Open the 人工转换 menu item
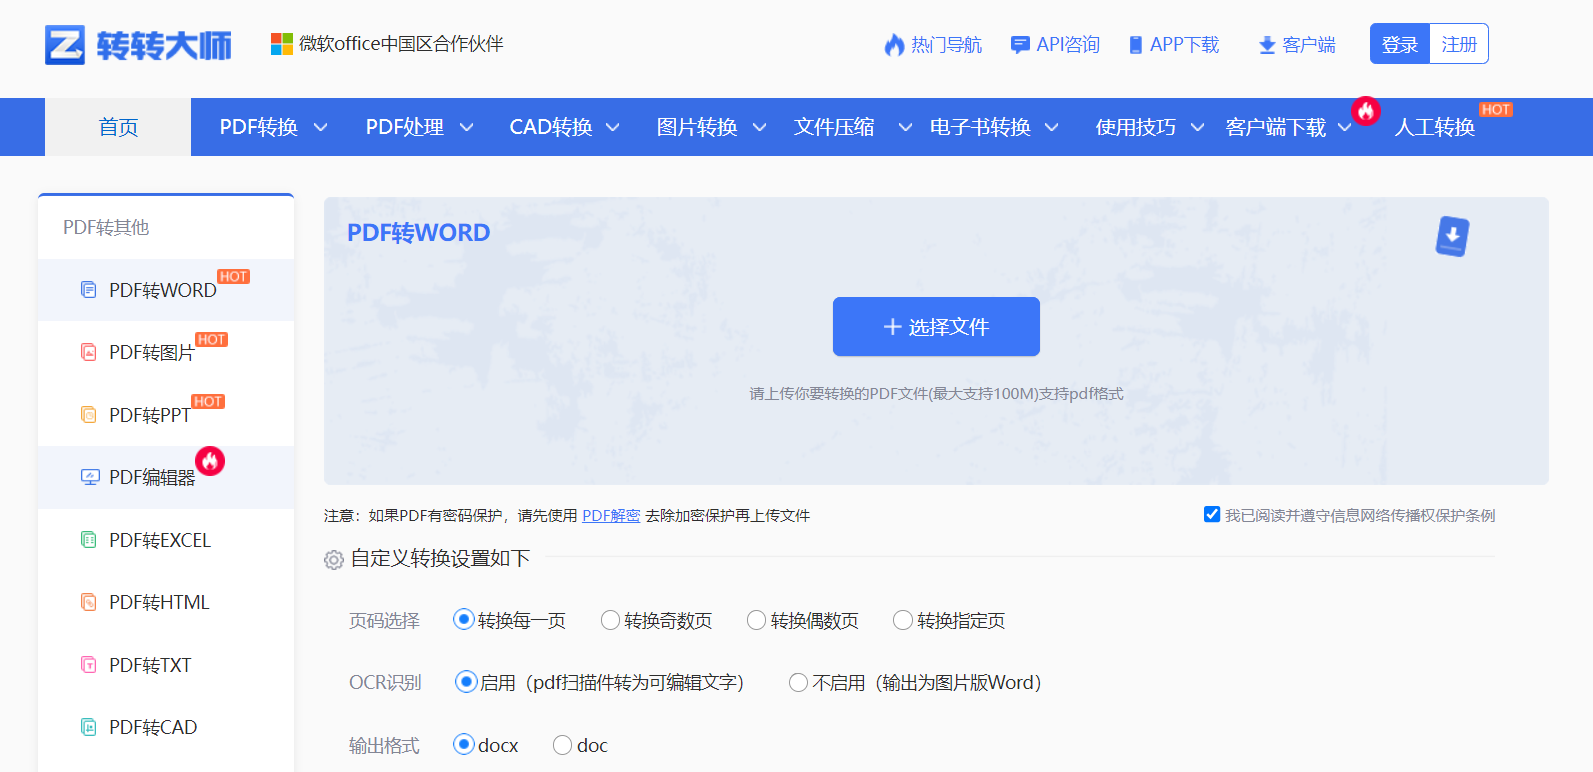 coord(1435,127)
